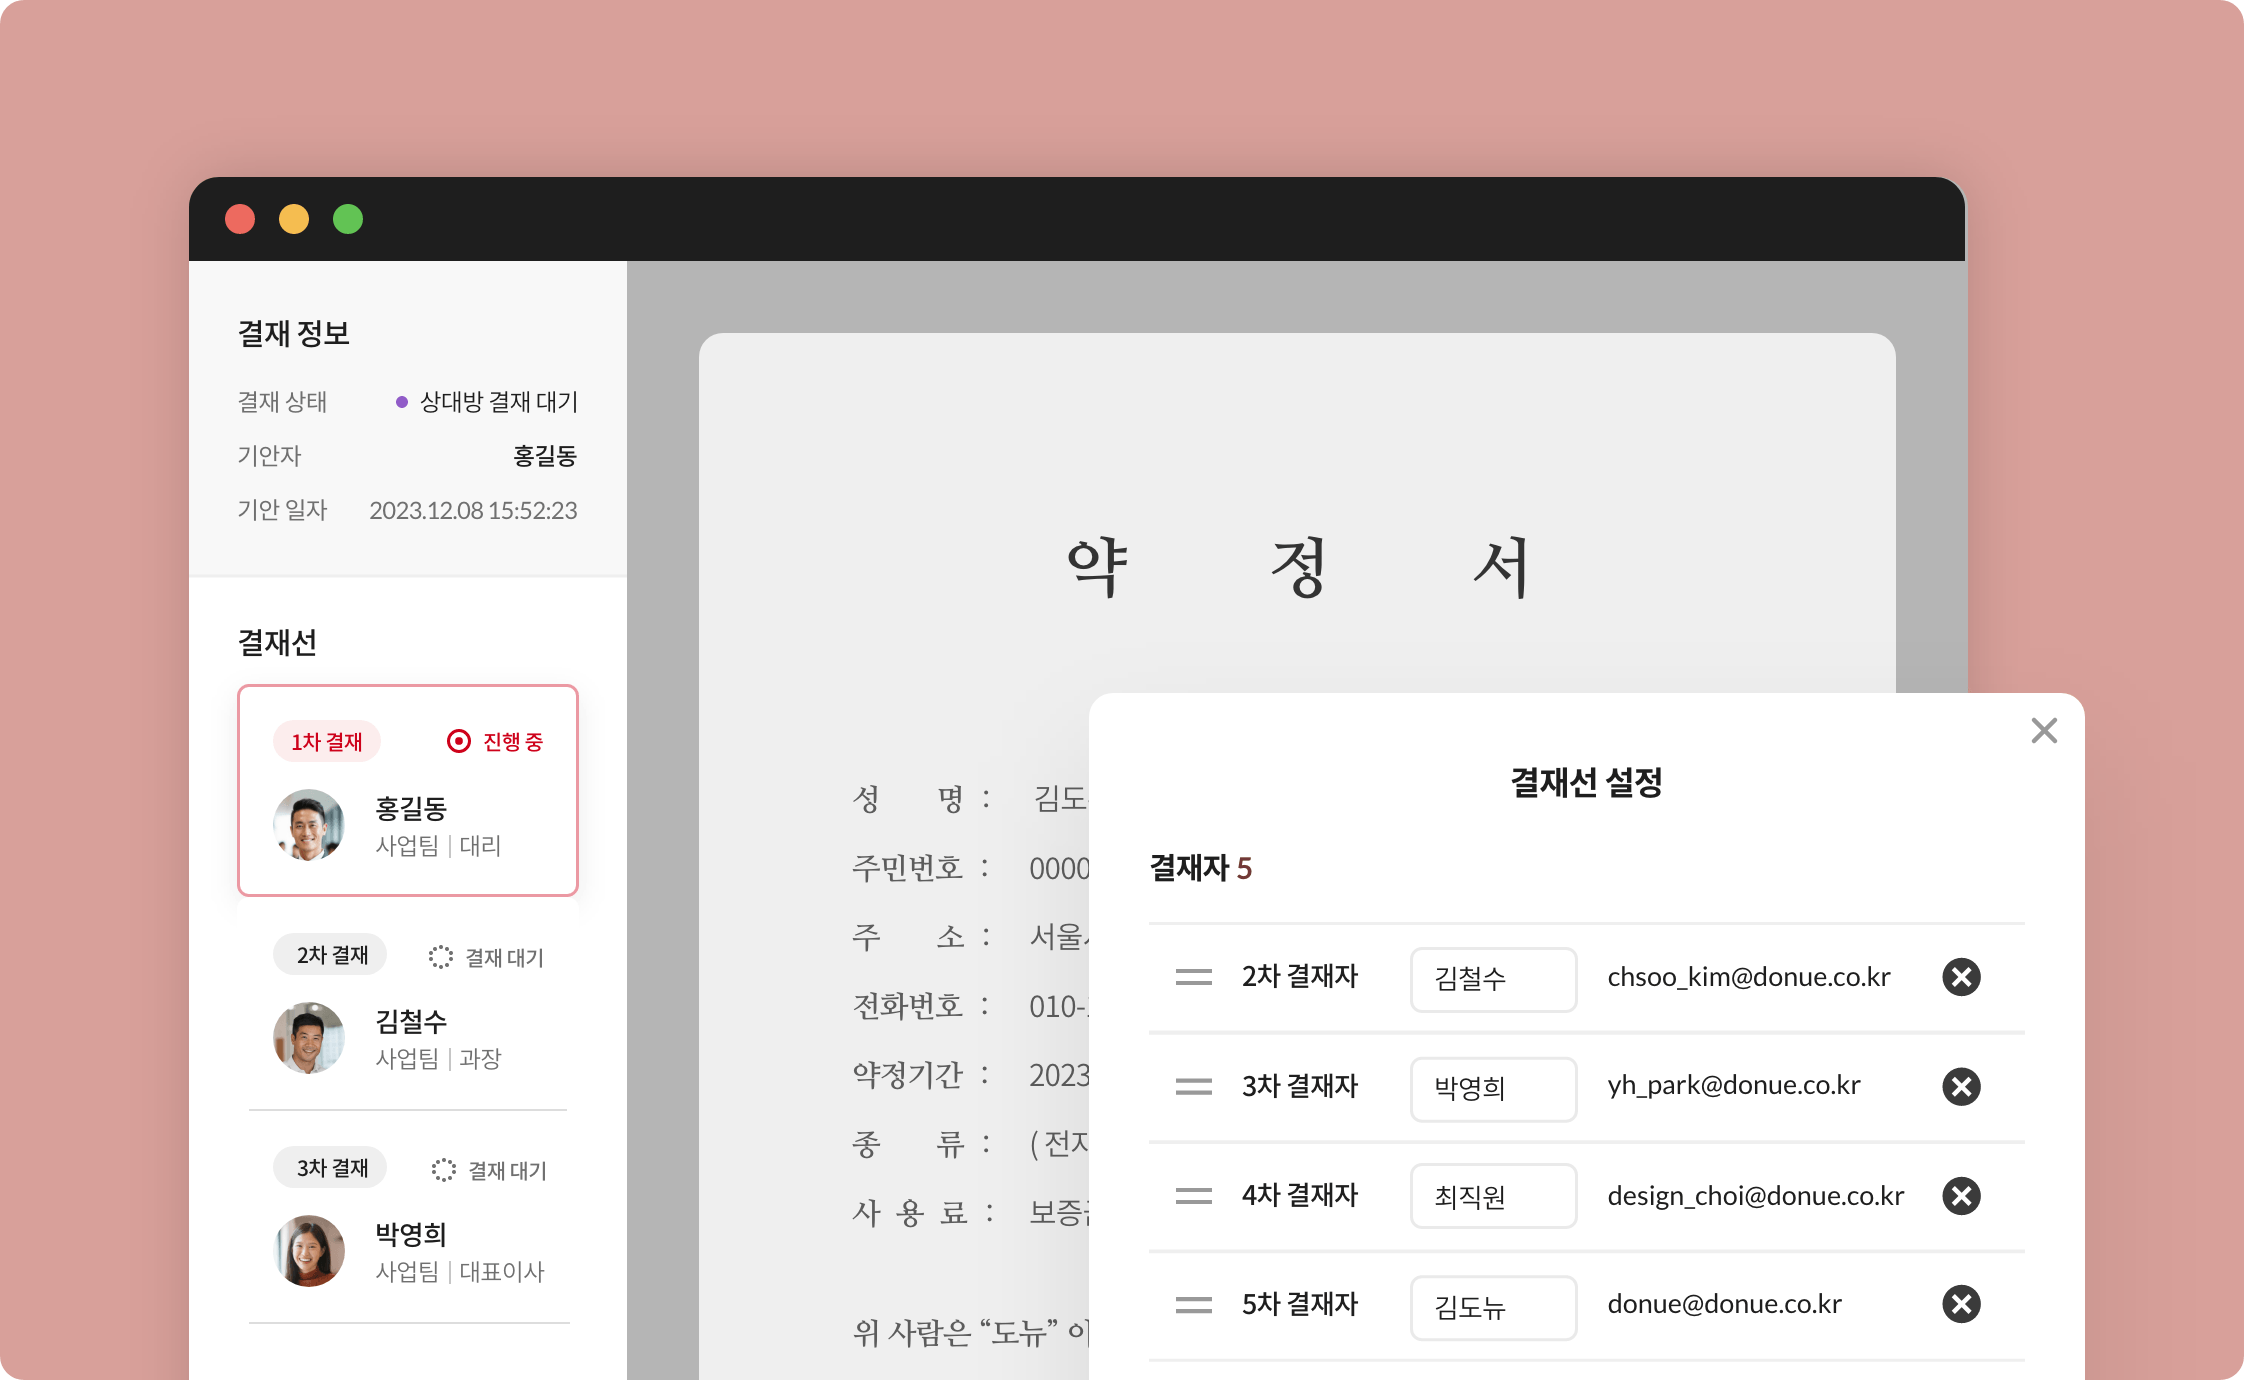Remove 3차 결재자 박영희 from the approval line
This screenshot has height=1380, width=2244.
[x=1961, y=1087]
